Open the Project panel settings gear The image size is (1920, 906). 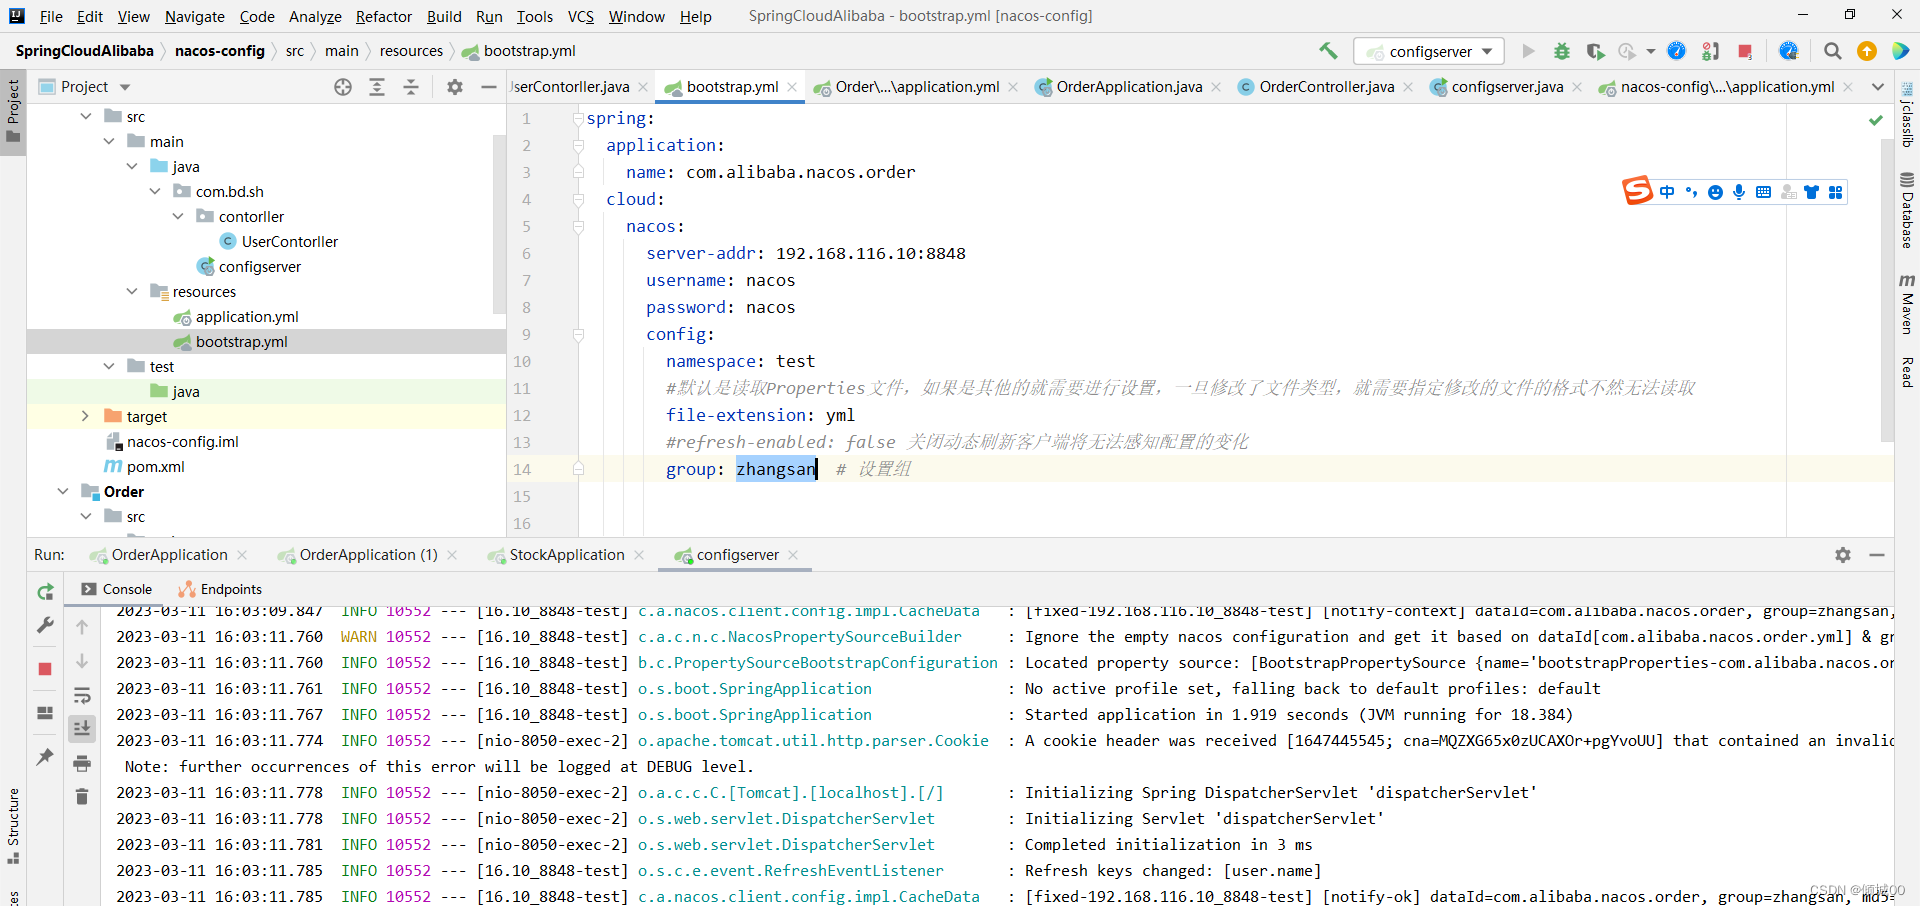click(455, 87)
